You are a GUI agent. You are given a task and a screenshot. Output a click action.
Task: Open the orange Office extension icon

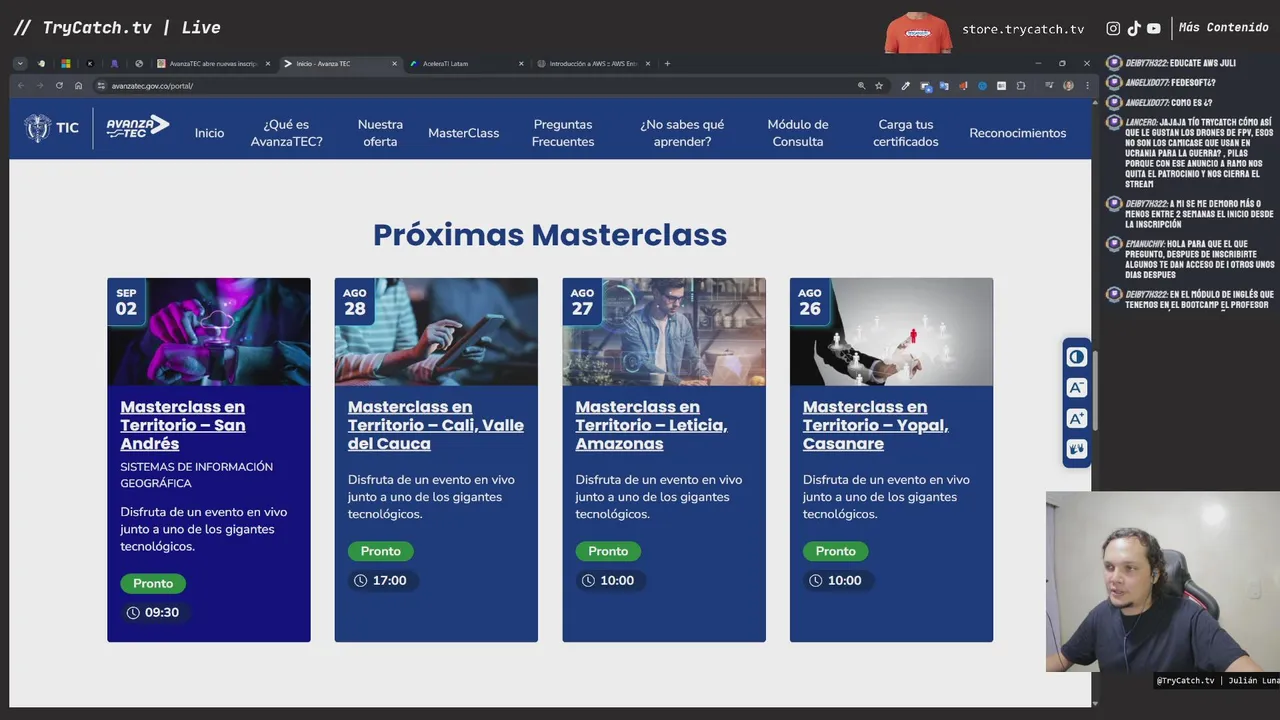pyautogui.click(x=963, y=86)
